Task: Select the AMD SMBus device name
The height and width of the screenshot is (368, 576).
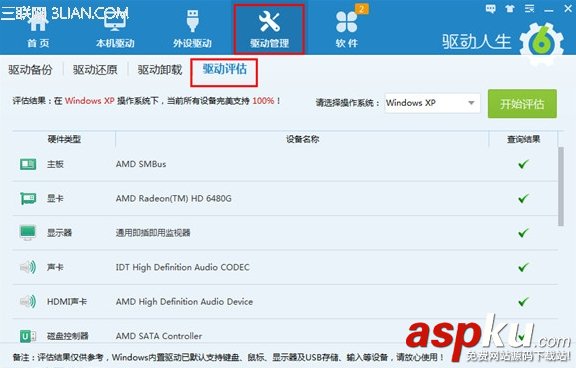Action: point(141,164)
